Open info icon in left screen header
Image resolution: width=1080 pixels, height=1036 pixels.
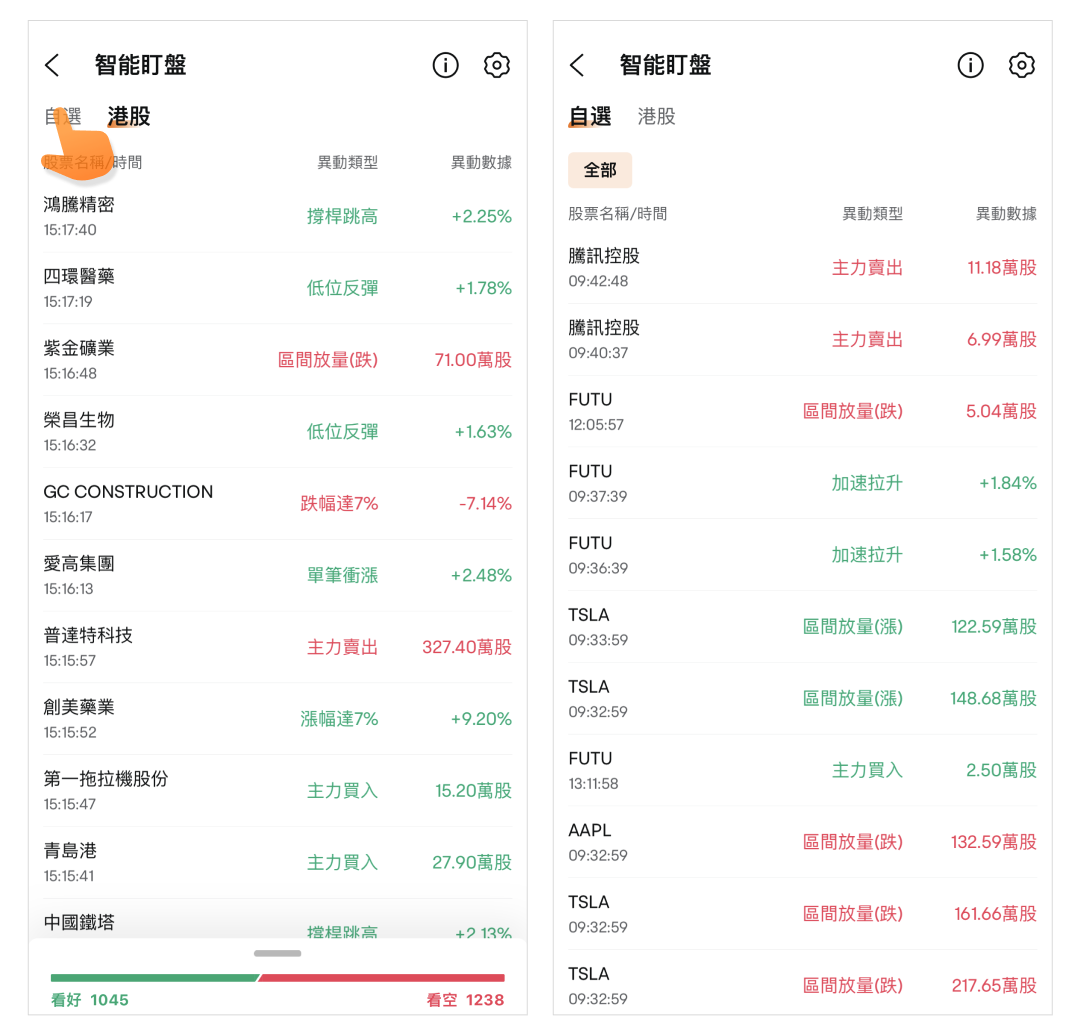coord(445,66)
